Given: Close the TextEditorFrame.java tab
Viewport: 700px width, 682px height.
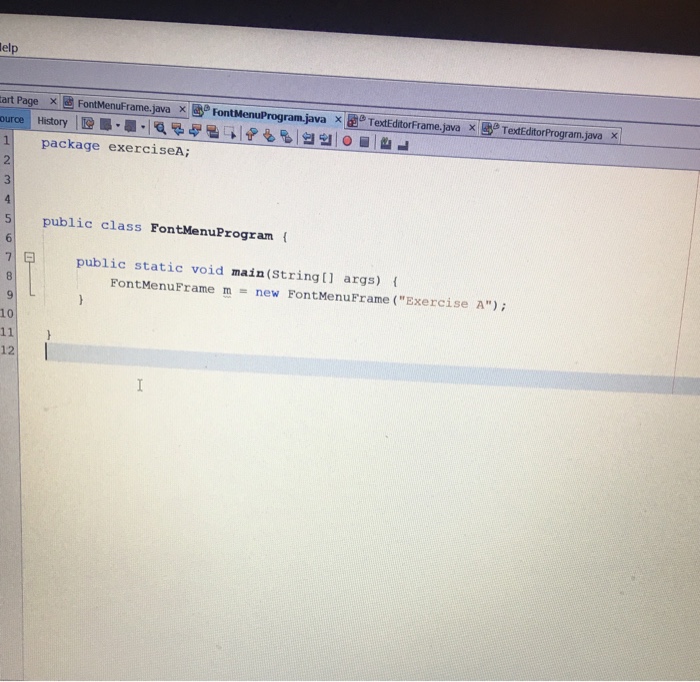Looking at the screenshot, I should [472, 129].
